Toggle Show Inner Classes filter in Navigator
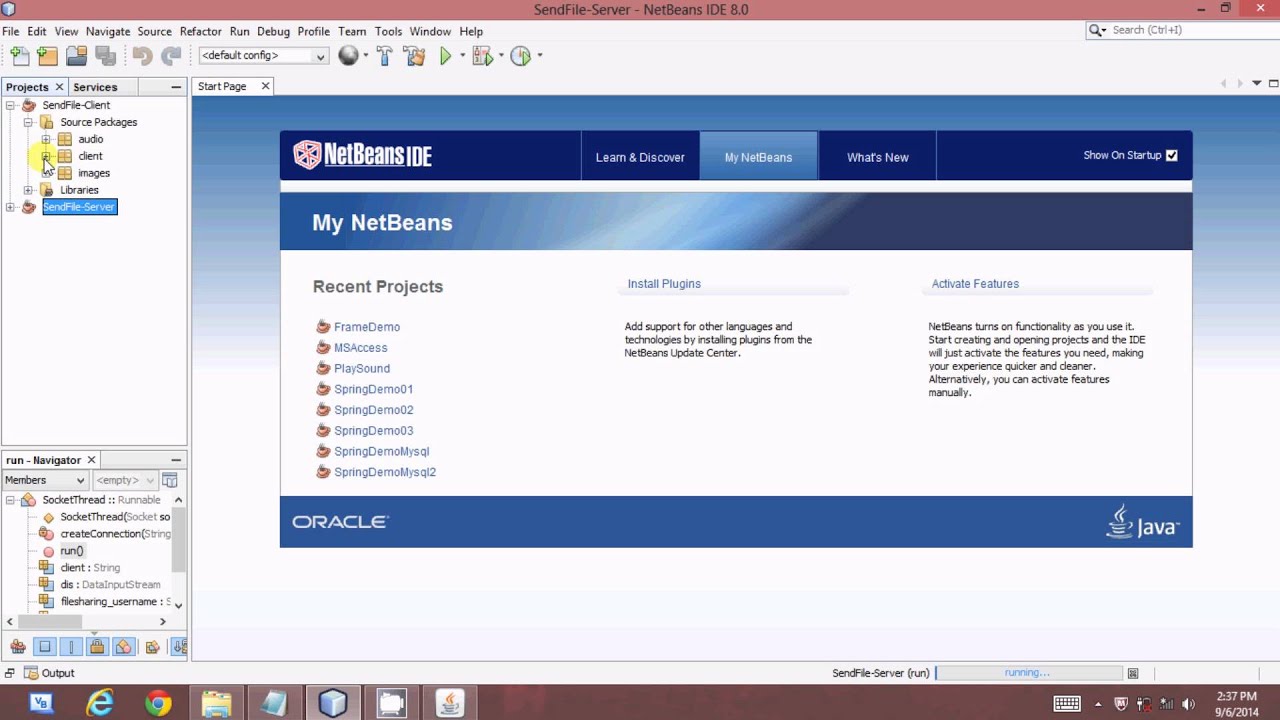This screenshot has height=720, width=1280. click(x=123, y=647)
